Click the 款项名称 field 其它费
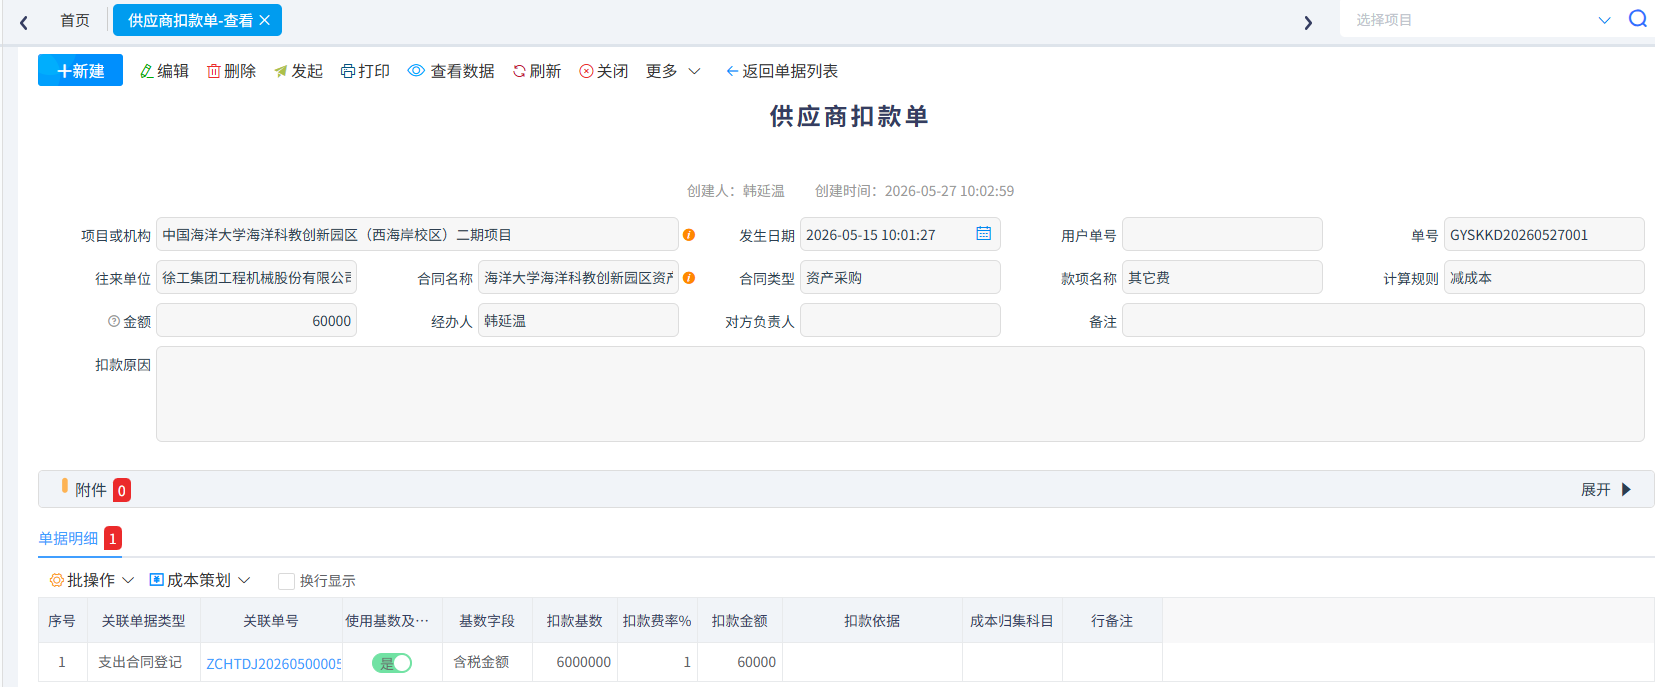Viewport: 1655px width, 687px height. (1222, 277)
